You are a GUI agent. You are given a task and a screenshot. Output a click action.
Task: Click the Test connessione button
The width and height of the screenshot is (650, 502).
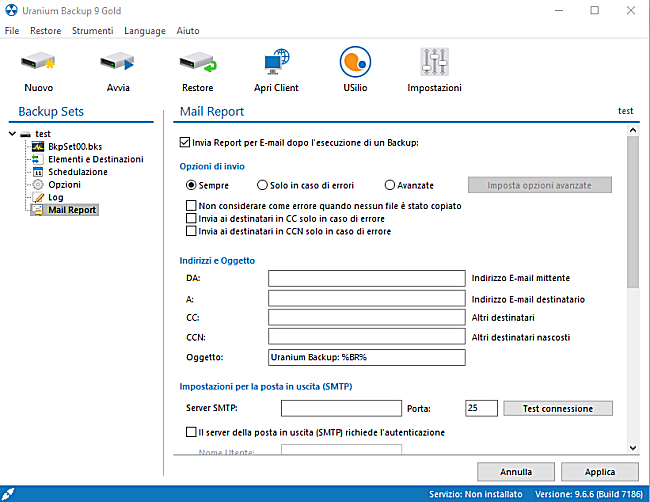pyautogui.click(x=558, y=408)
